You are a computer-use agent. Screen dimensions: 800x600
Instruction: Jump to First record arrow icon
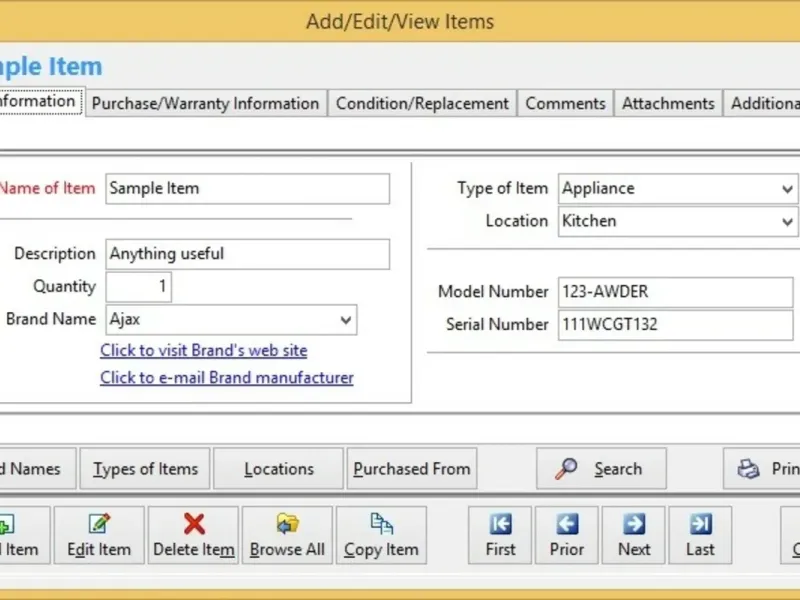pyautogui.click(x=500, y=524)
